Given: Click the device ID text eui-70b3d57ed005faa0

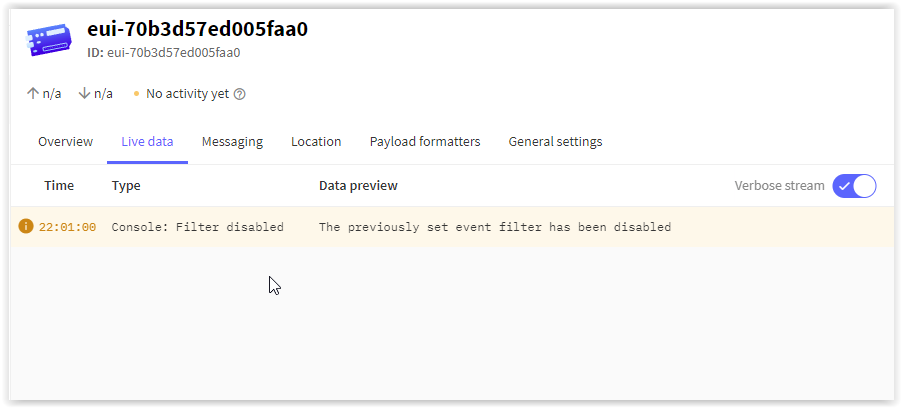Looking at the screenshot, I should point(174,53).
